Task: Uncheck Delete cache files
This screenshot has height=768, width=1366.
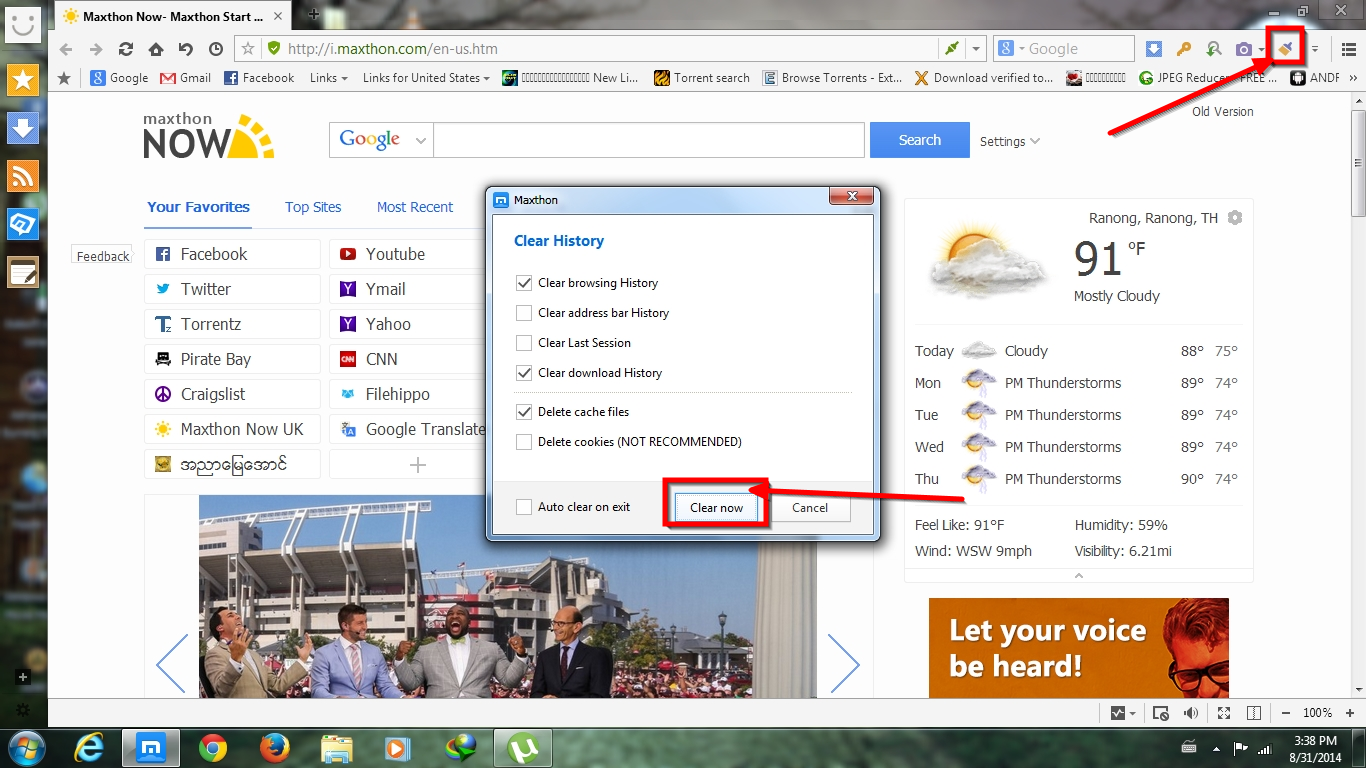Action: click(x=524, y=412)
